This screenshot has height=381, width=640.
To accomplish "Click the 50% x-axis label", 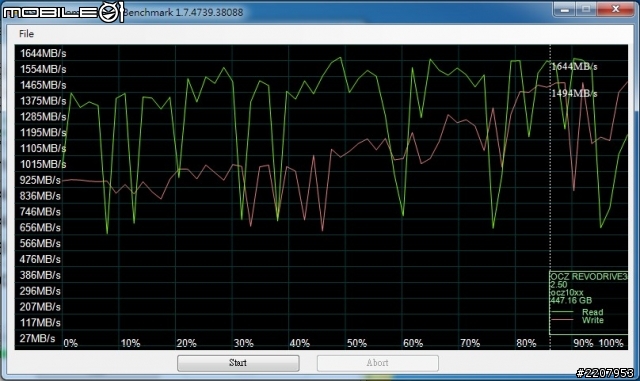I will click(357, 343).
